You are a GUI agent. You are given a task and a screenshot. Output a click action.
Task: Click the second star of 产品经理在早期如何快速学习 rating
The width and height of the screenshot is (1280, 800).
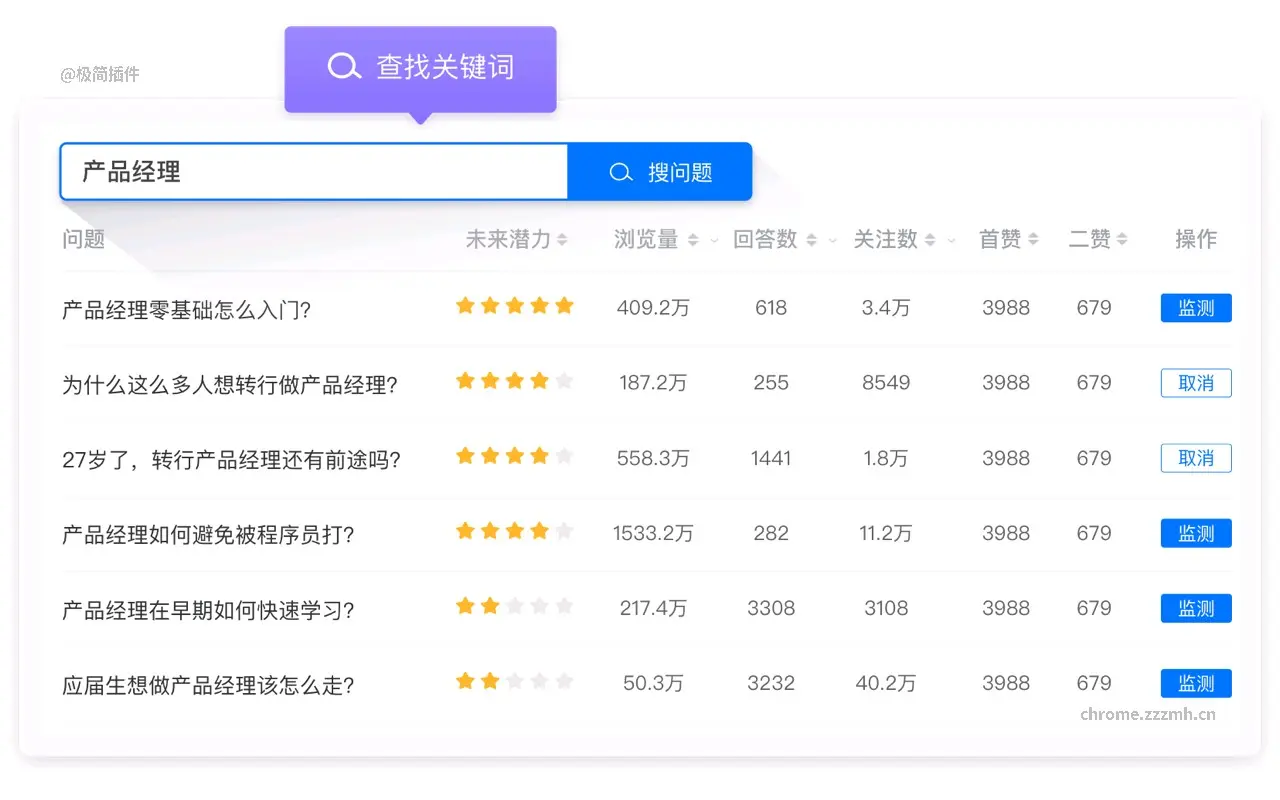[x=489, y=605]
